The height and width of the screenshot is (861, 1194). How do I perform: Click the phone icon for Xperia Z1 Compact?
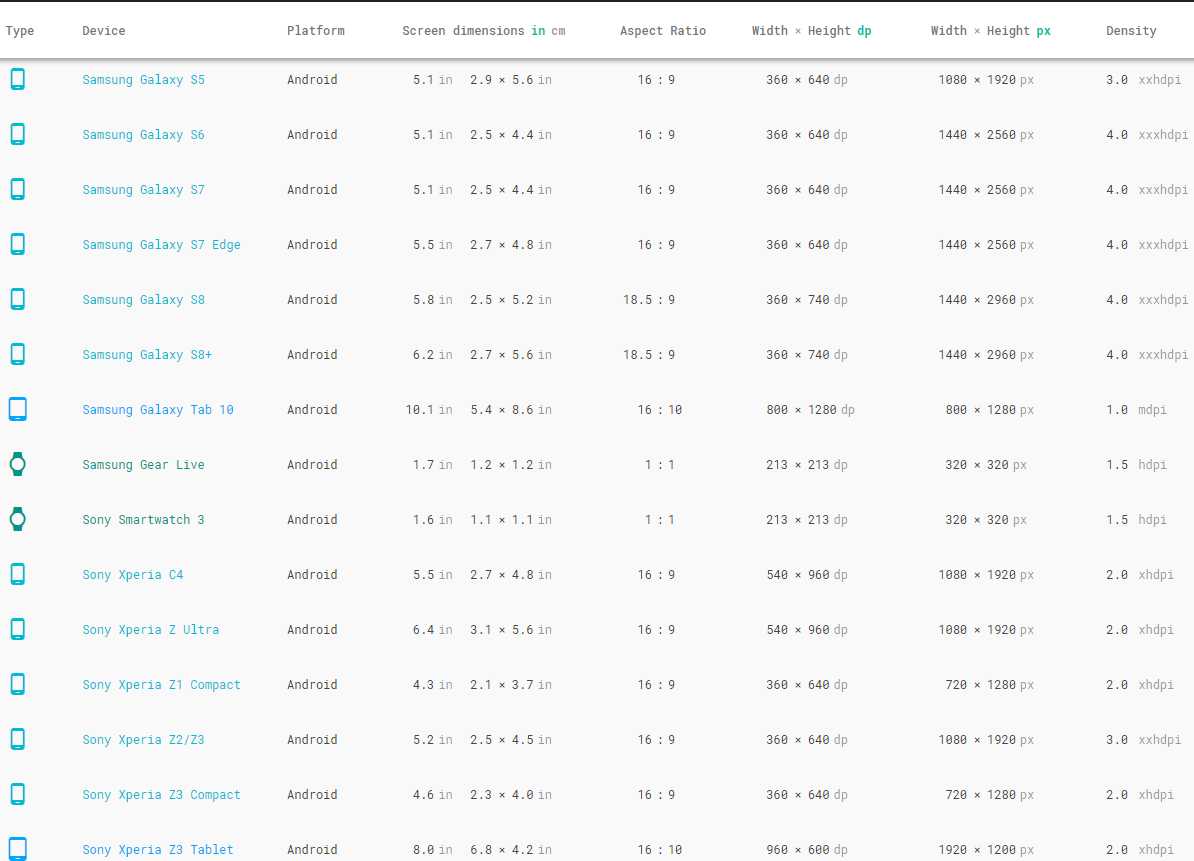pyautogui.click(x=18, y=684)
